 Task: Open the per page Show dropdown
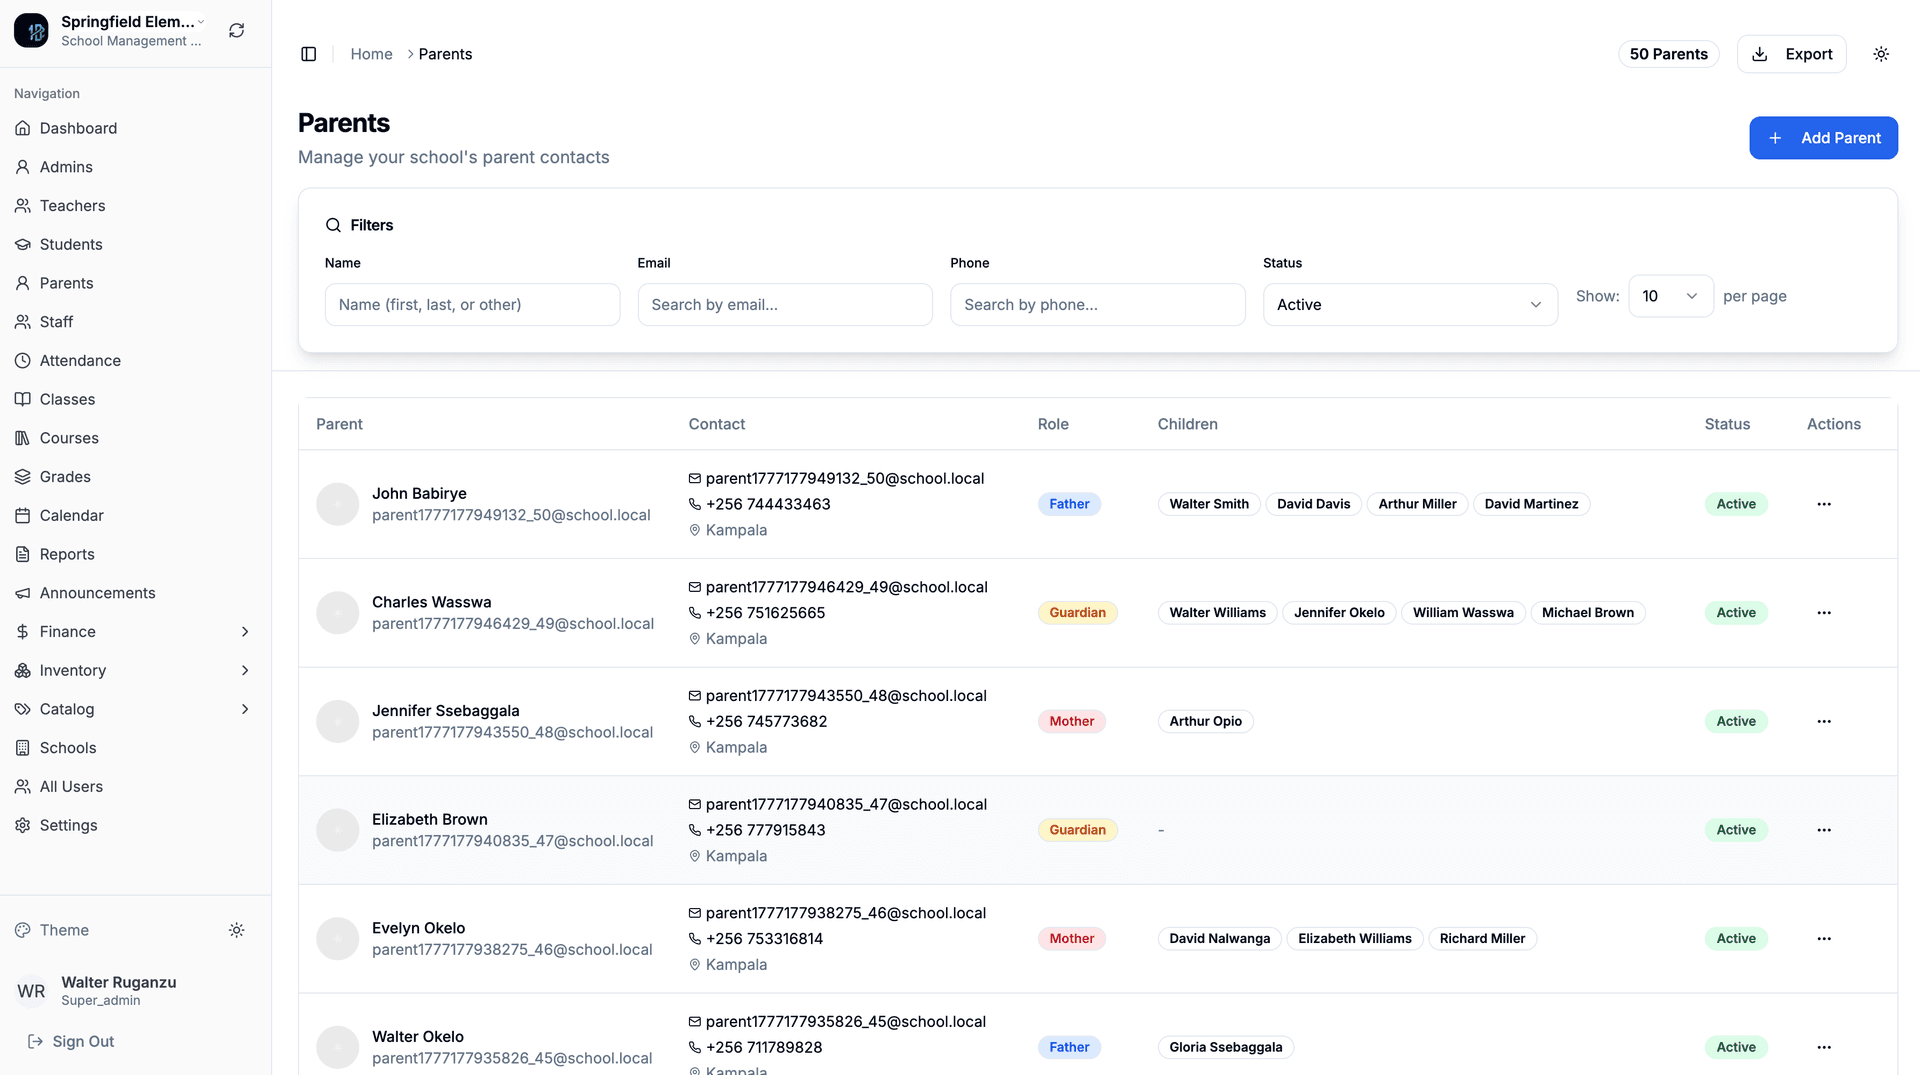tap(1671, 296)
